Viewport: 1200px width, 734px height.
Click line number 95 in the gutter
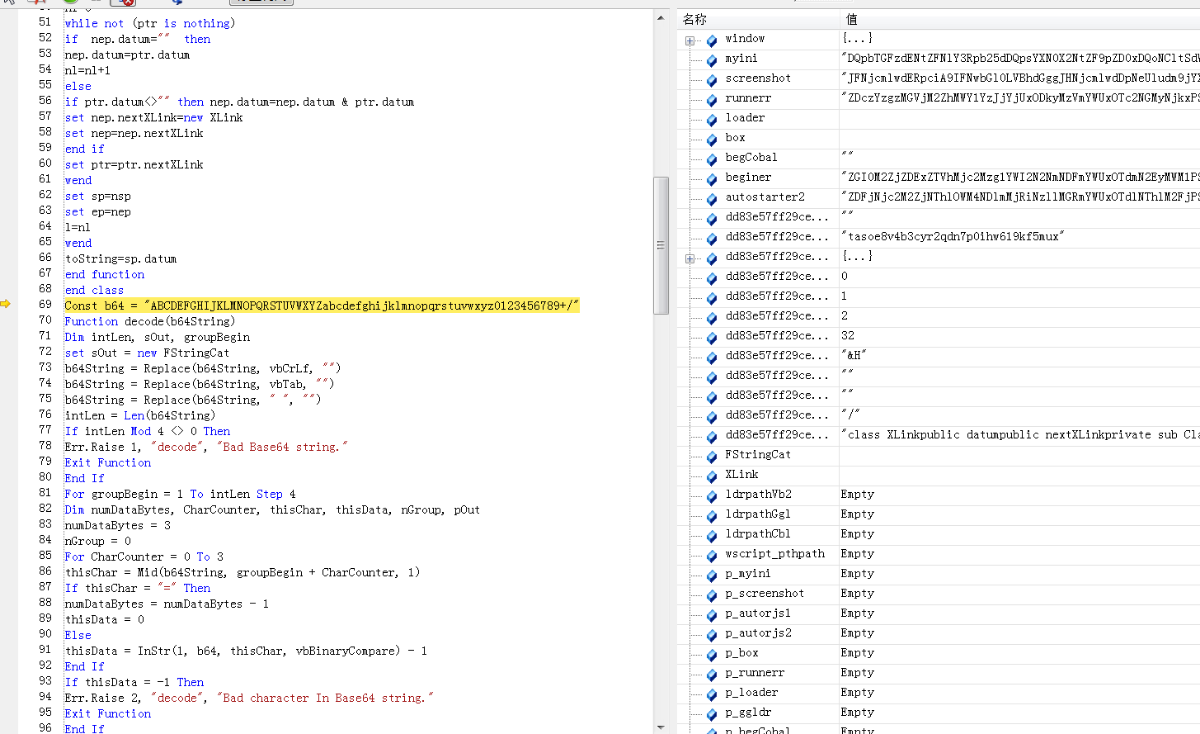click(45, 714)
